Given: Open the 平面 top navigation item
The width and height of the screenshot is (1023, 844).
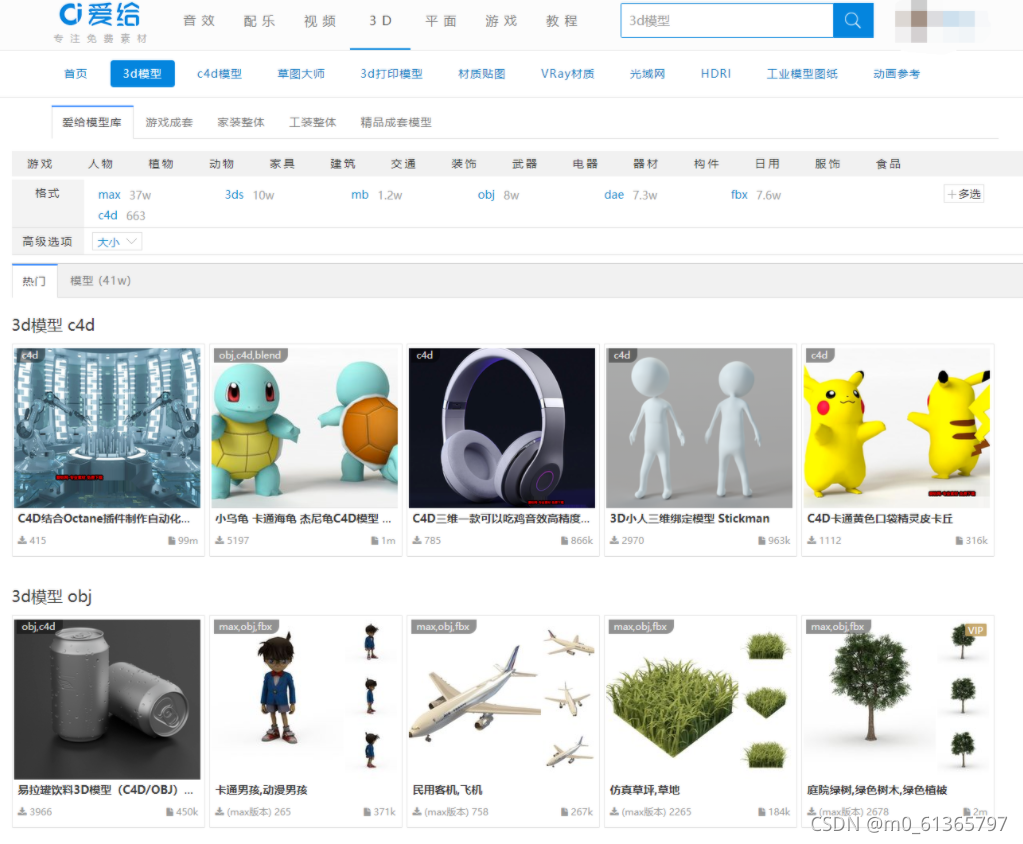Looking at the screenshot, I should click(x=441, y=21).
